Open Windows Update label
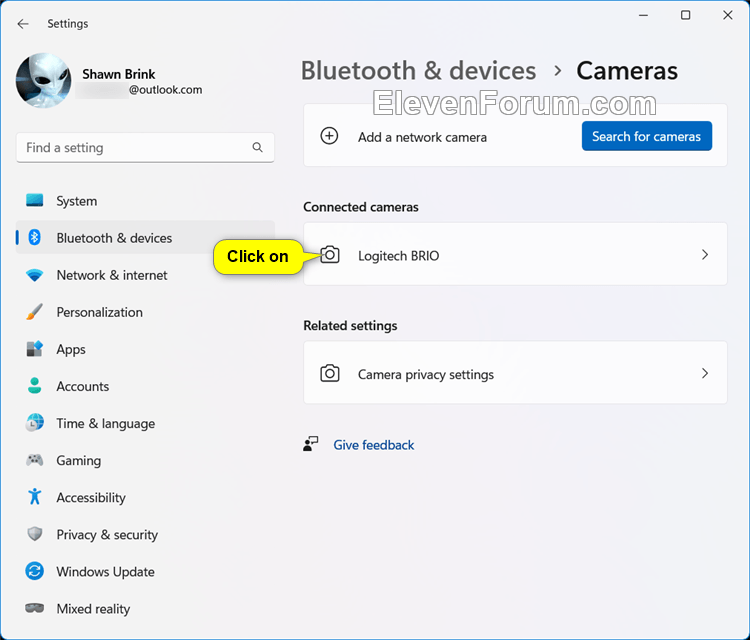The width and height of the screenshot is (750, 640). point(105,572)
